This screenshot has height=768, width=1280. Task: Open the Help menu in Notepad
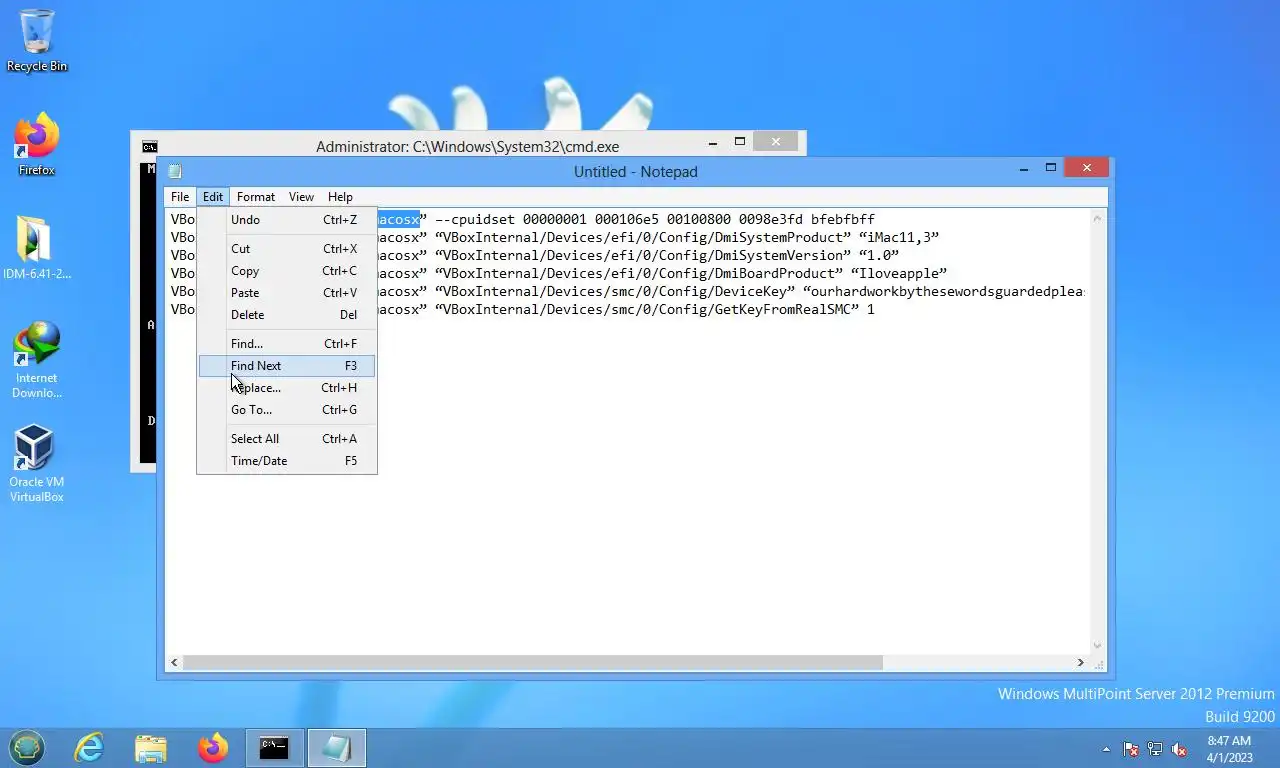(x=340, y=197)
